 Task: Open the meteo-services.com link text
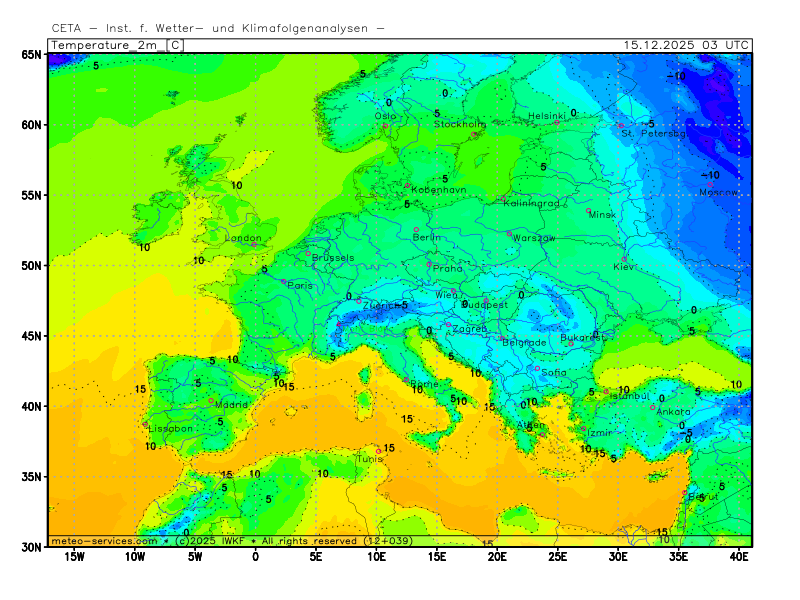pos(104,541)
